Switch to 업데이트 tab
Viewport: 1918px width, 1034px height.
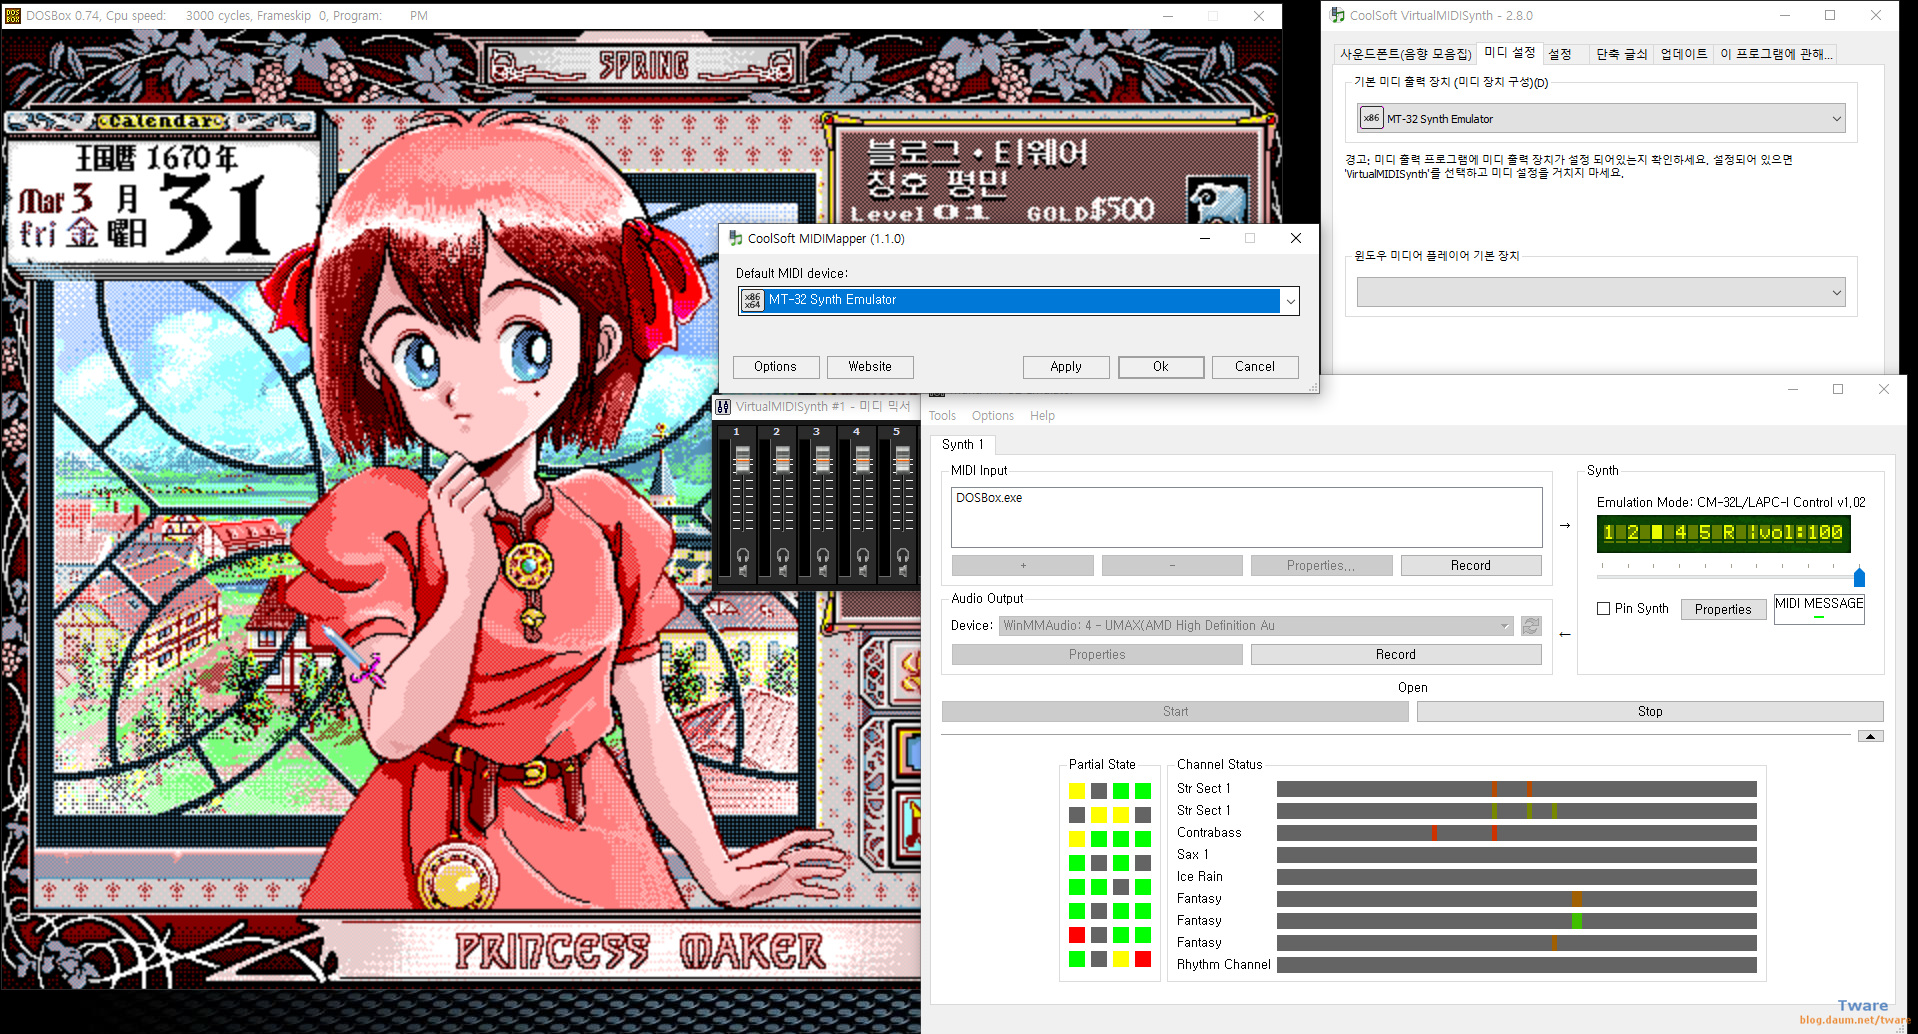coord(1684,54)
